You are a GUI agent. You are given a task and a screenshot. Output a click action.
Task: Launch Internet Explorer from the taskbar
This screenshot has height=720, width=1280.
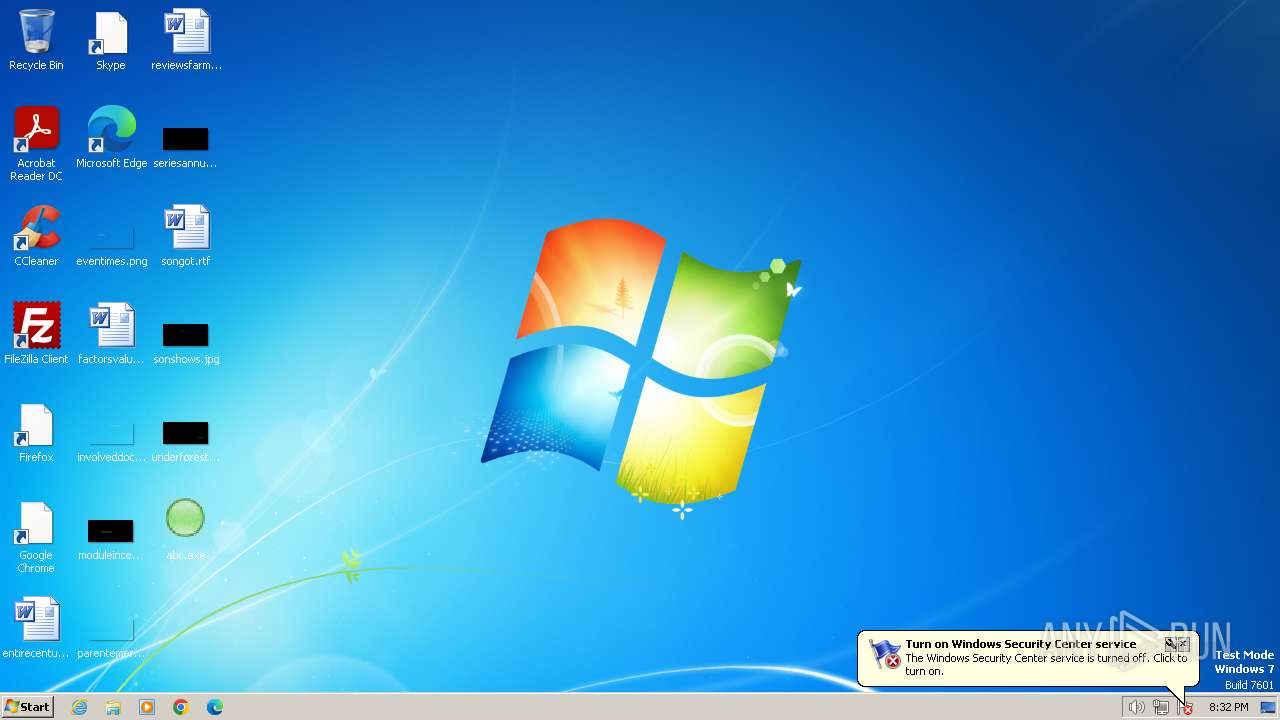80,707
